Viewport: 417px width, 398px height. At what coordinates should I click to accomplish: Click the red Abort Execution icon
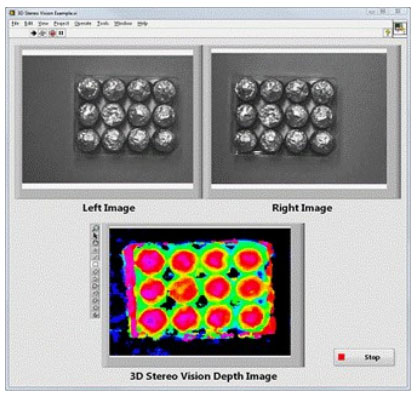[52, 33]
